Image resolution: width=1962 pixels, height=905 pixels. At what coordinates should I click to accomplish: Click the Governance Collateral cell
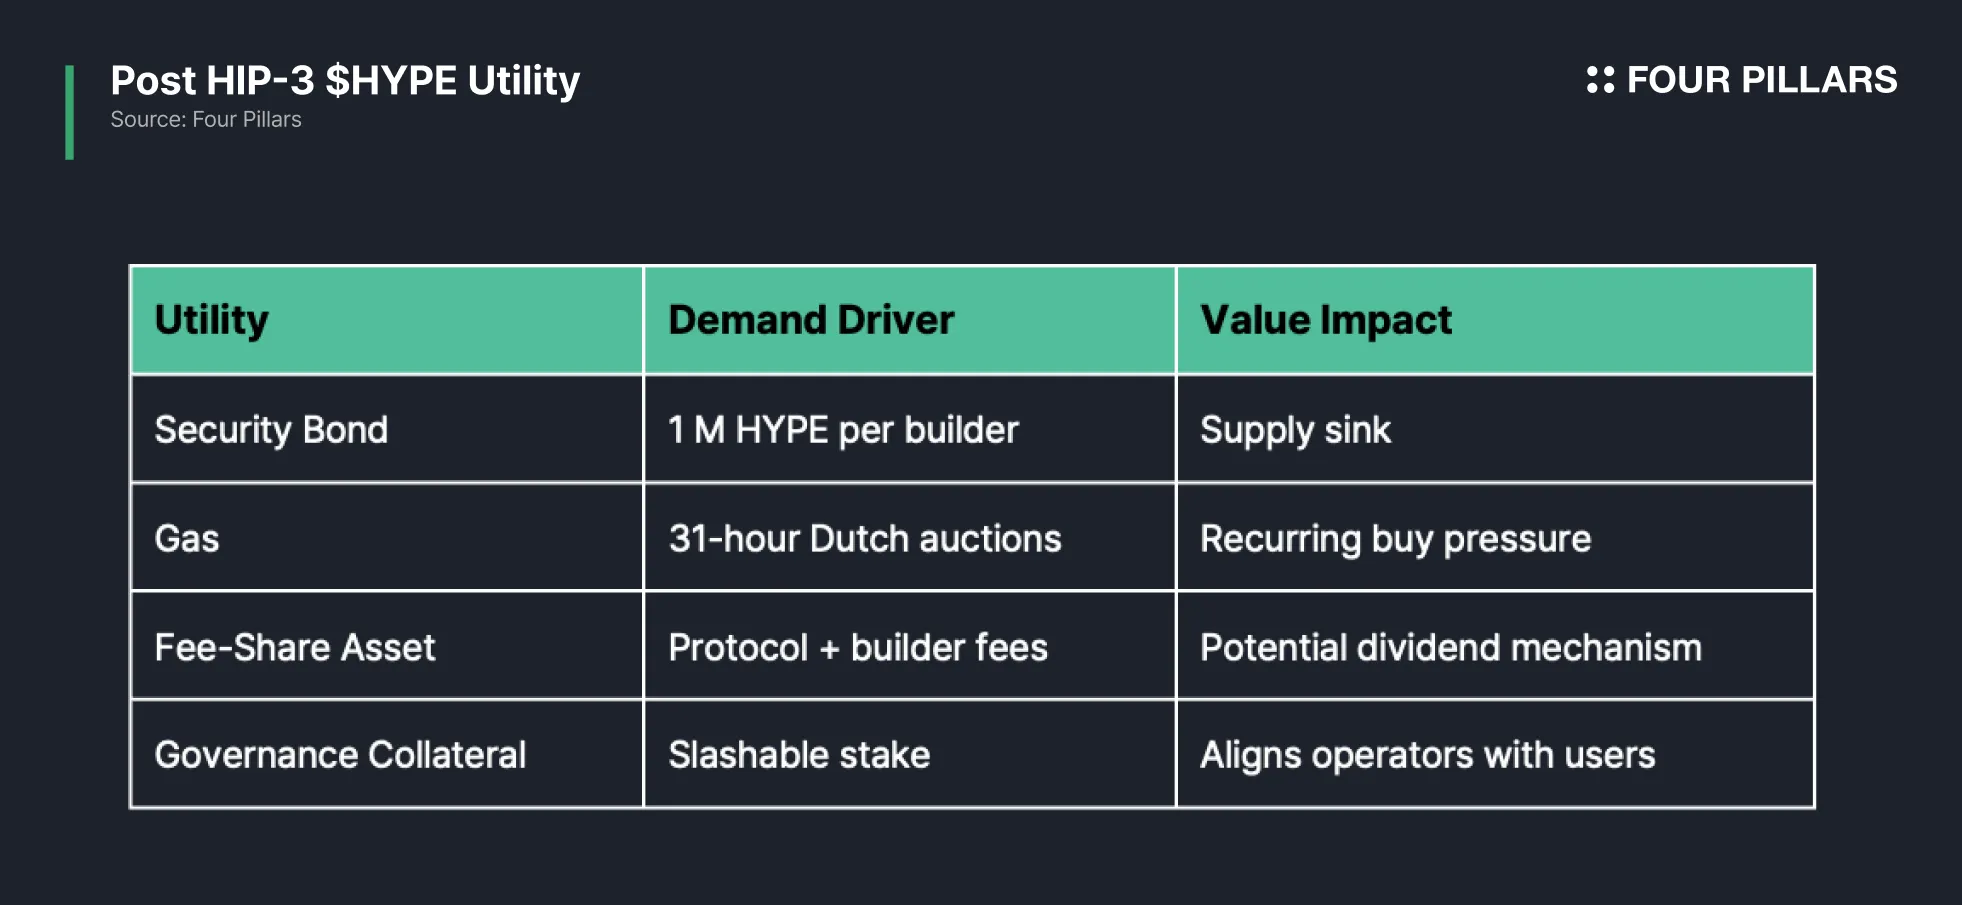pos(387,755)
